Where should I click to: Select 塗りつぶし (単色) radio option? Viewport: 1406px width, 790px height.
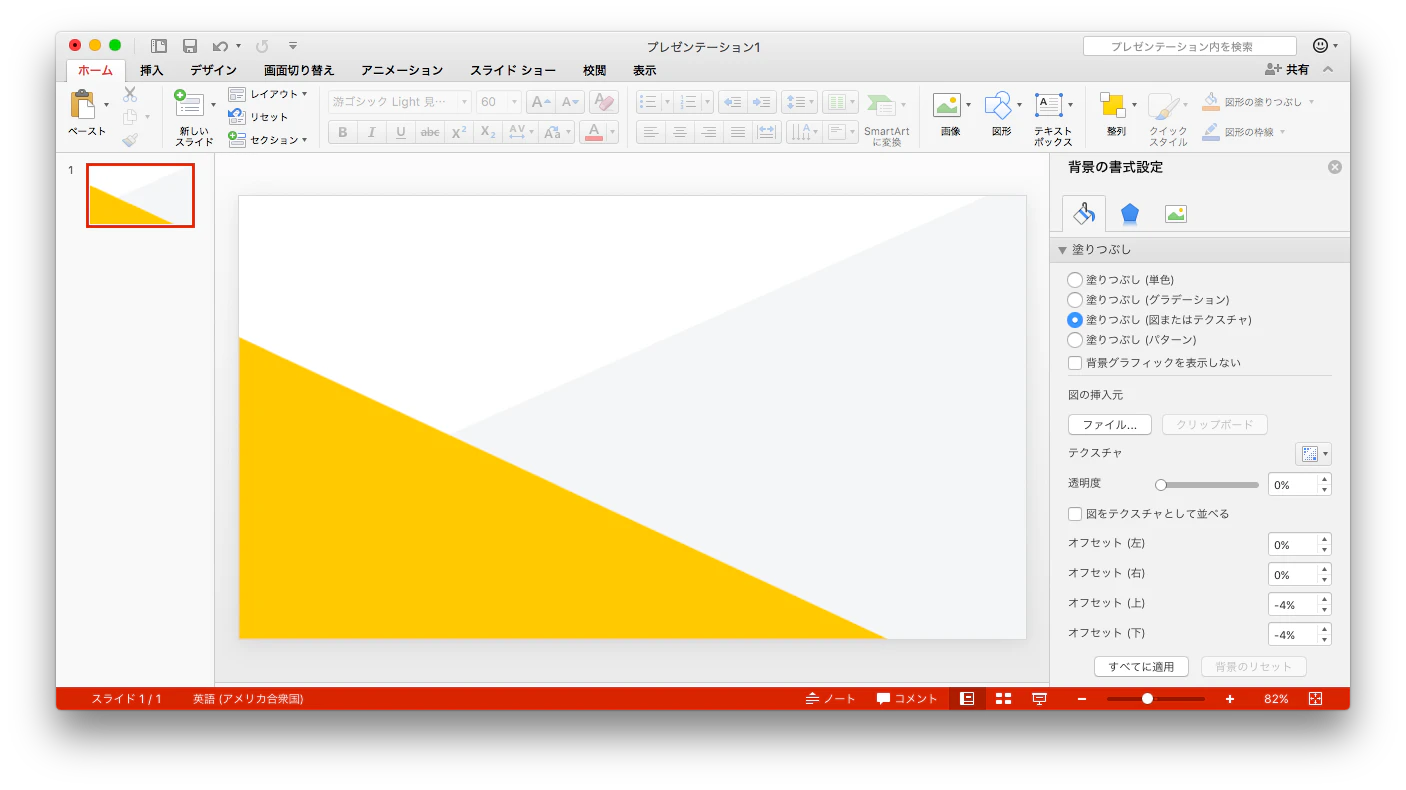click(1075, 280)
